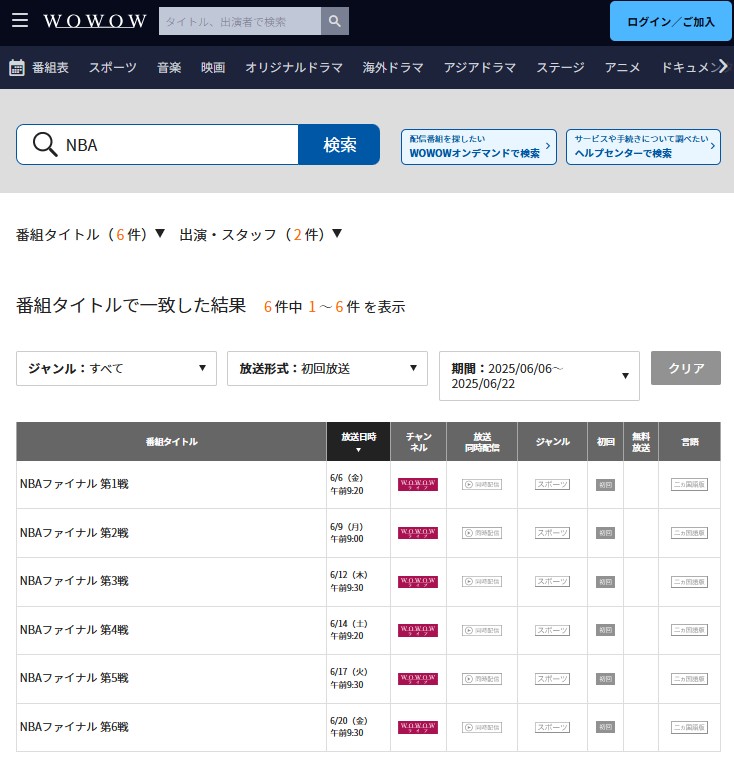Sort by 放送日時 column header

358,441
